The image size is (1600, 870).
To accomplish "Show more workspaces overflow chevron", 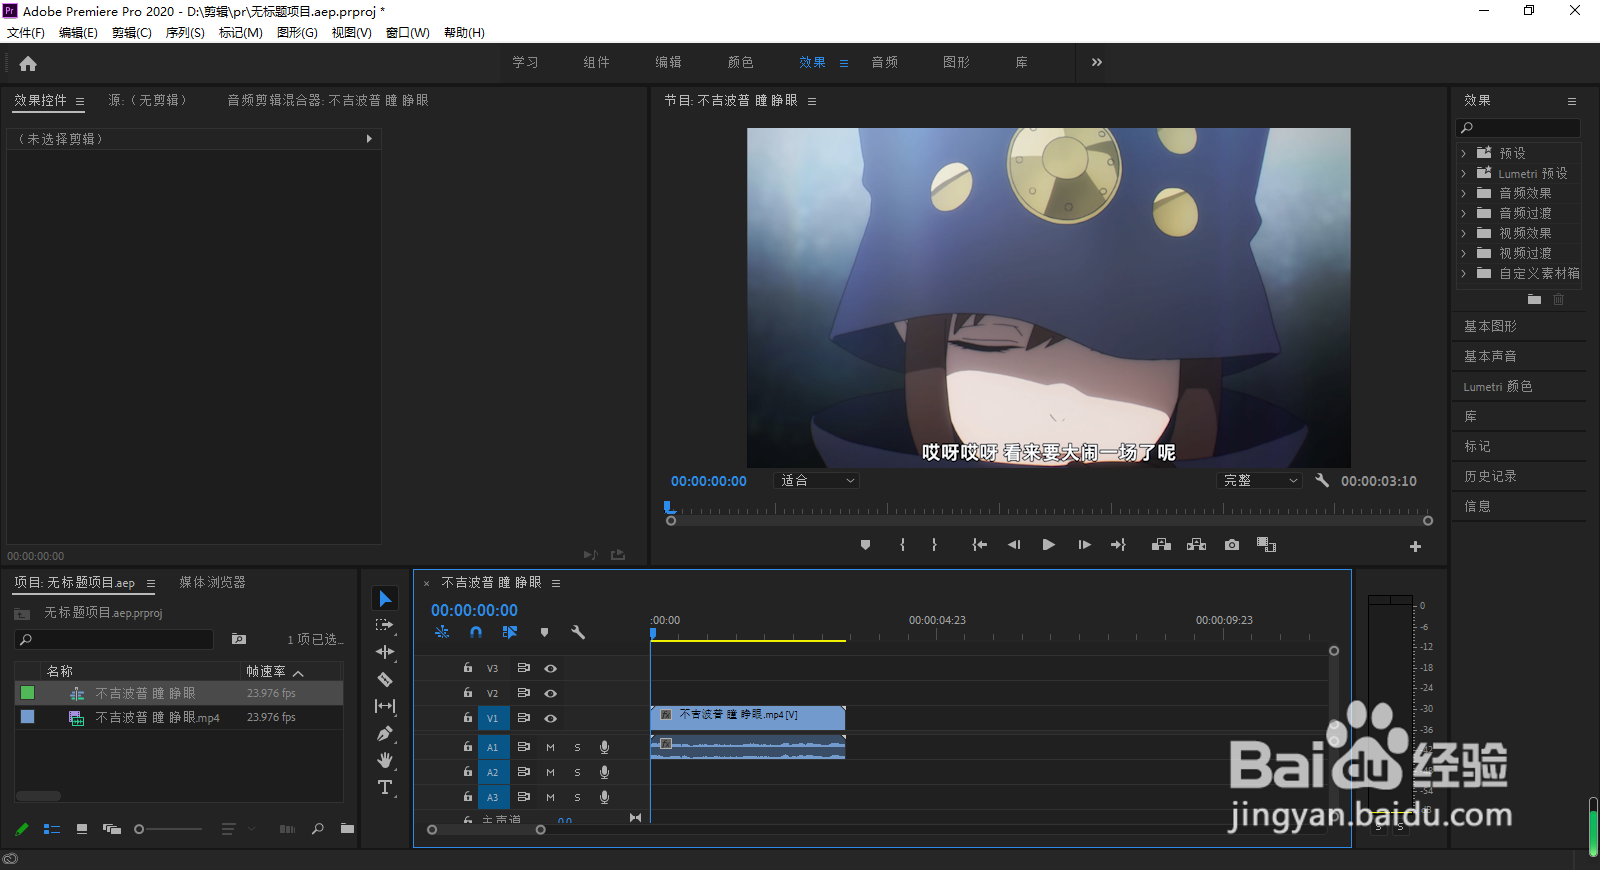I will pos(1097,62).
